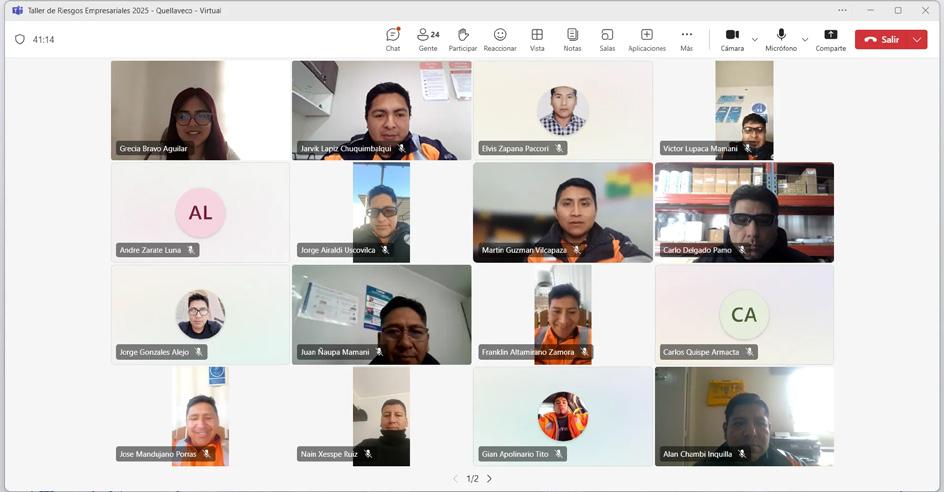944x492 pixels.
Task: Click the meeting timer 41:14
Action: (x=43, y=40)
